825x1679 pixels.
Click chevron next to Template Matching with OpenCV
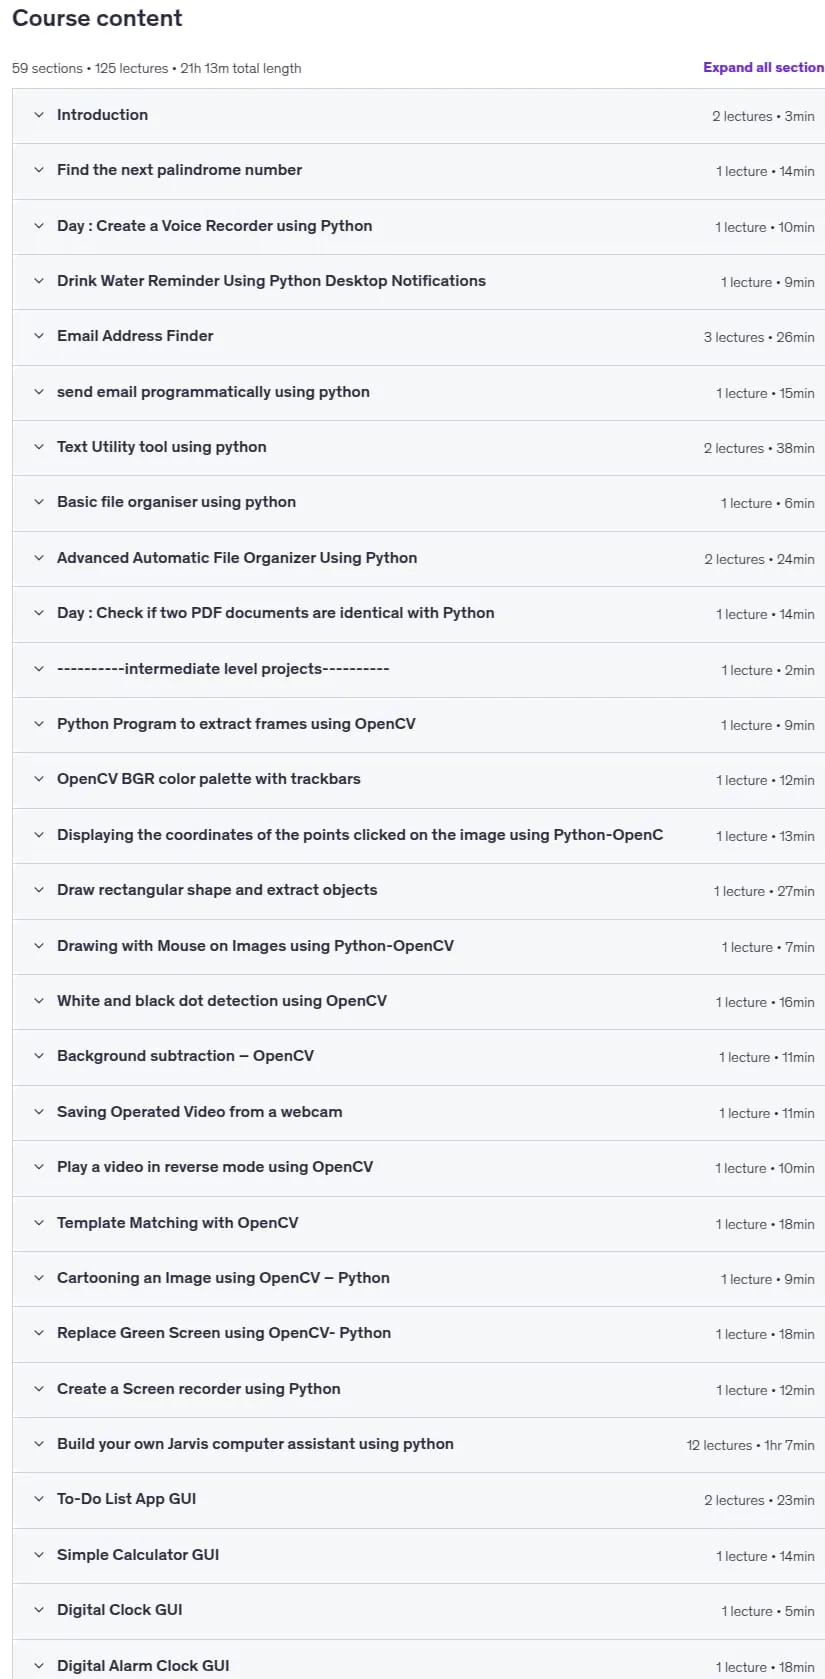coord(39,1223)
